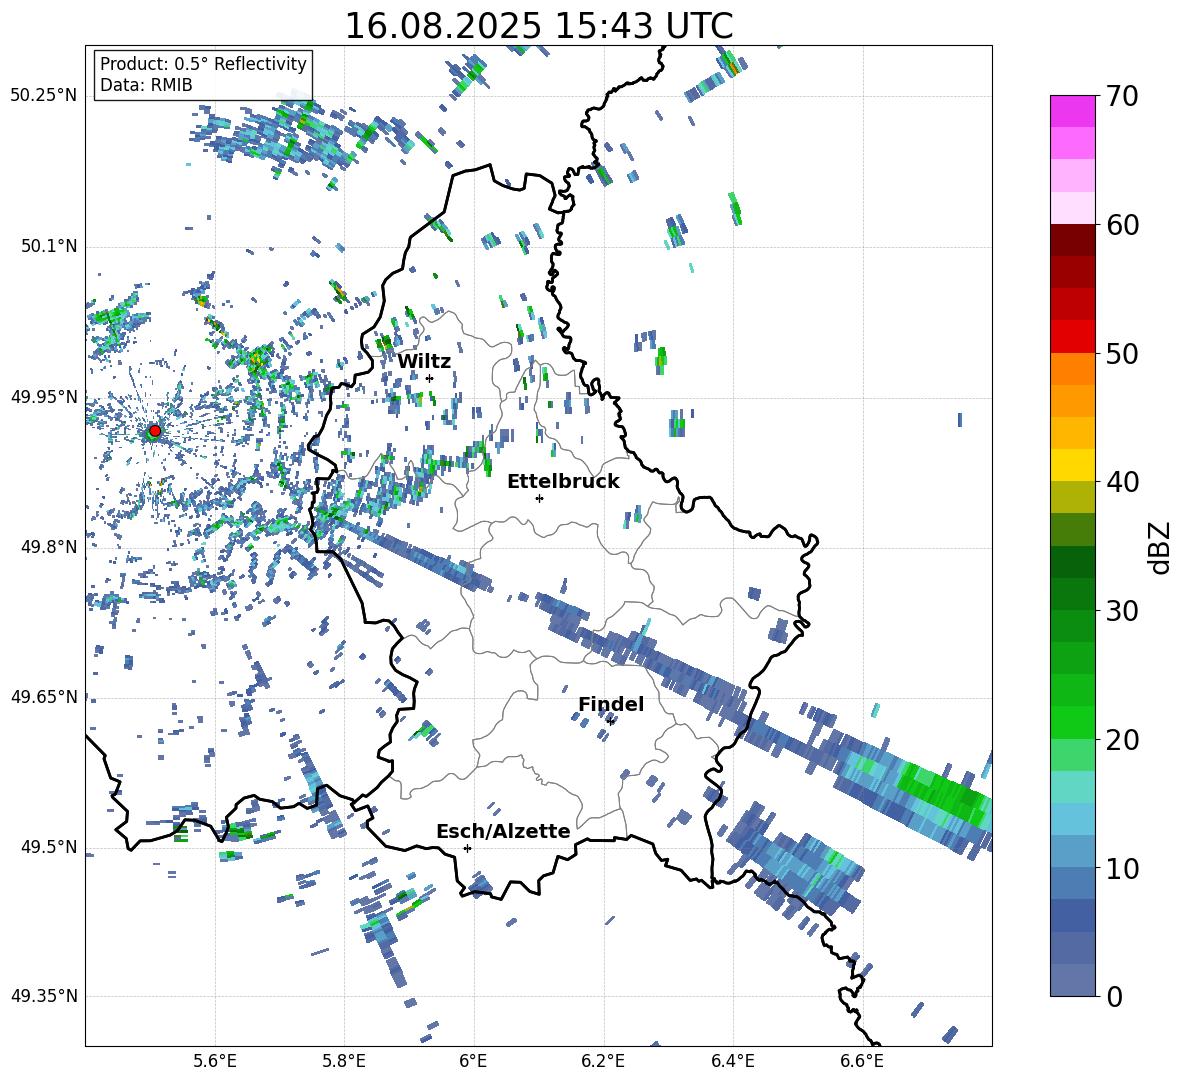Viewport: 1184px width, 1081px height.
Task: Click the Findel station cross marker
Action: point(610,721)
